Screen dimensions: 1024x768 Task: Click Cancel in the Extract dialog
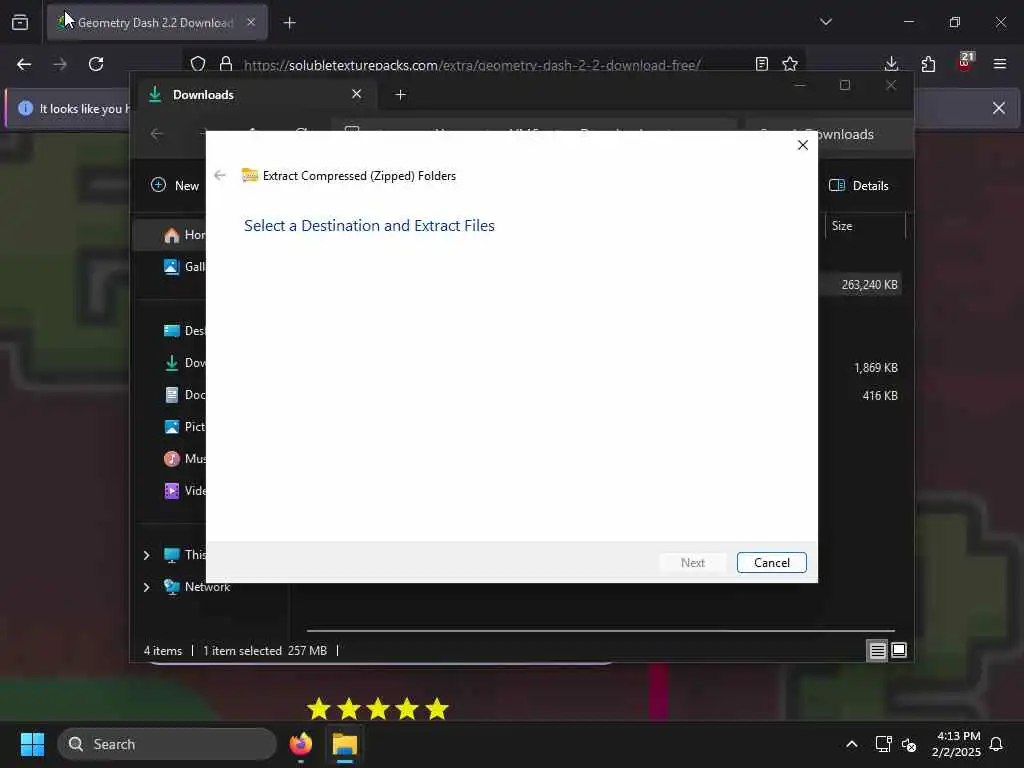coord(771,562)
